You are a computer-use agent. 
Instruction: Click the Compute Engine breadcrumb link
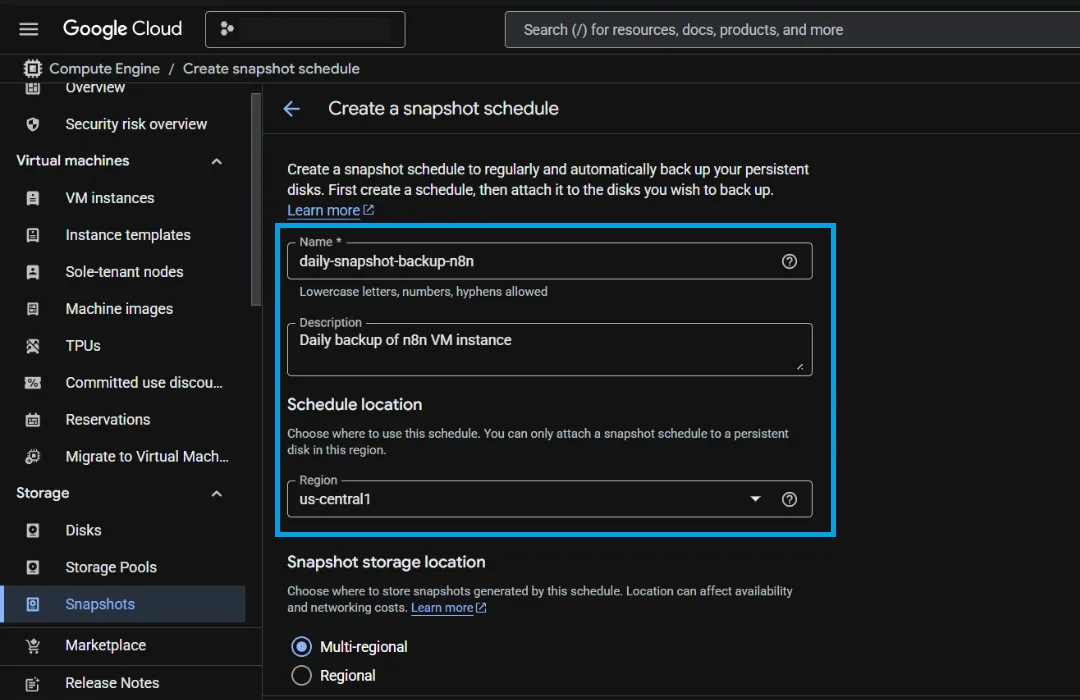click(105, 68)
